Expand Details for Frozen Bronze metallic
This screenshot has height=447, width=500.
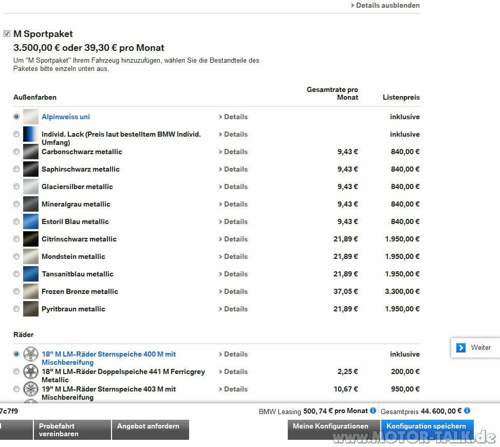(233, 292)
